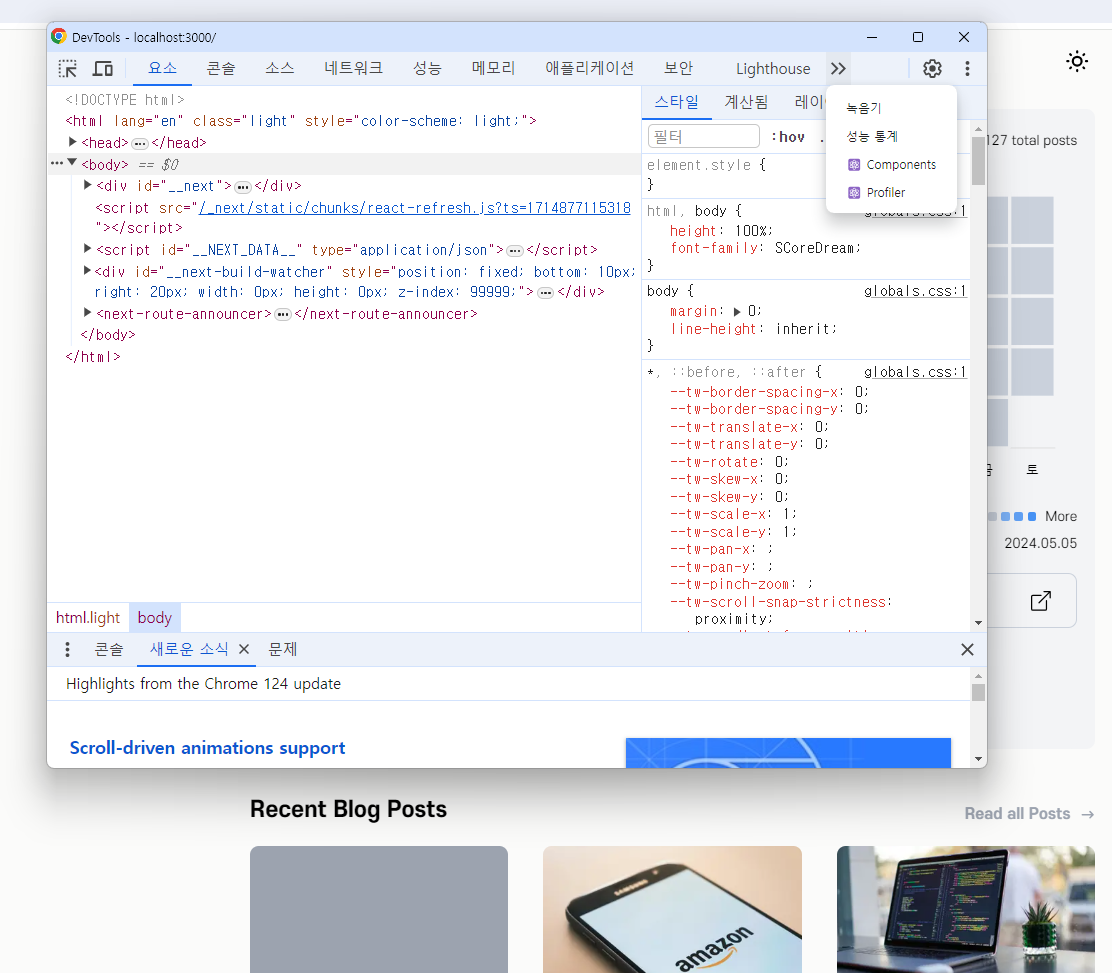The width and height of the screenshot is (1112, 973).
Task: Open Scroll-driven animations support link
Action: click(x=207, y=748)
